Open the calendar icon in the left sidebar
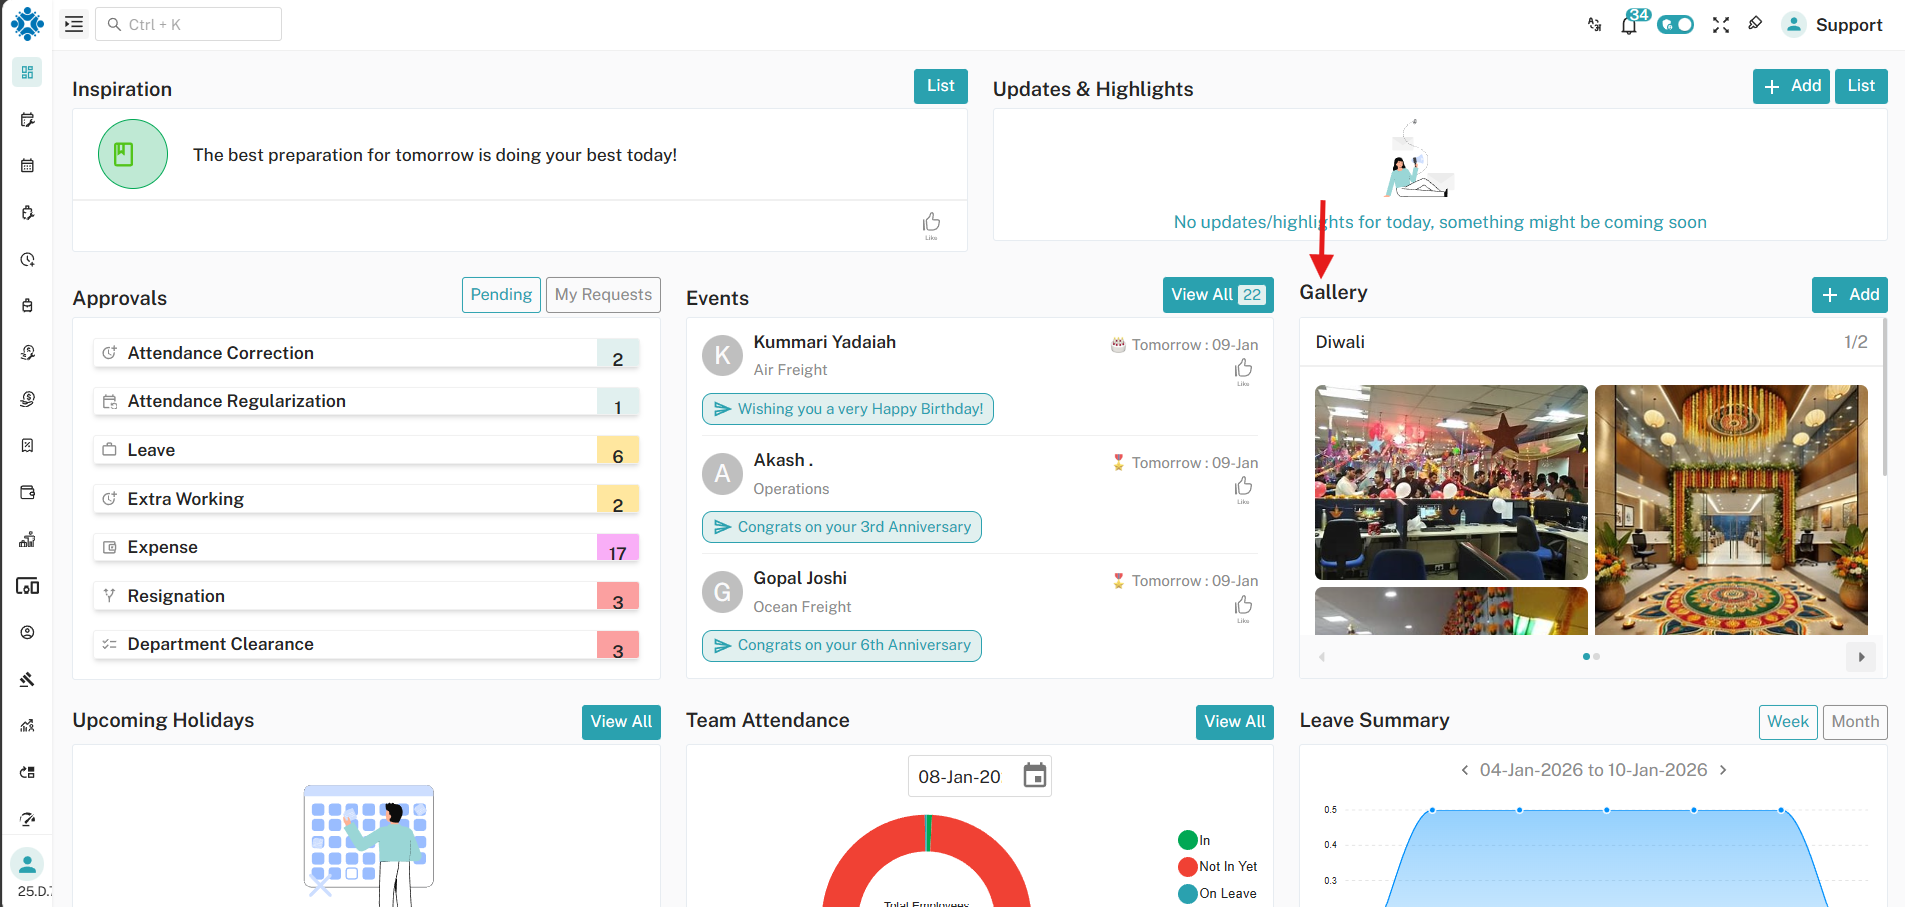1905x907 pixels. click(25, 165)
